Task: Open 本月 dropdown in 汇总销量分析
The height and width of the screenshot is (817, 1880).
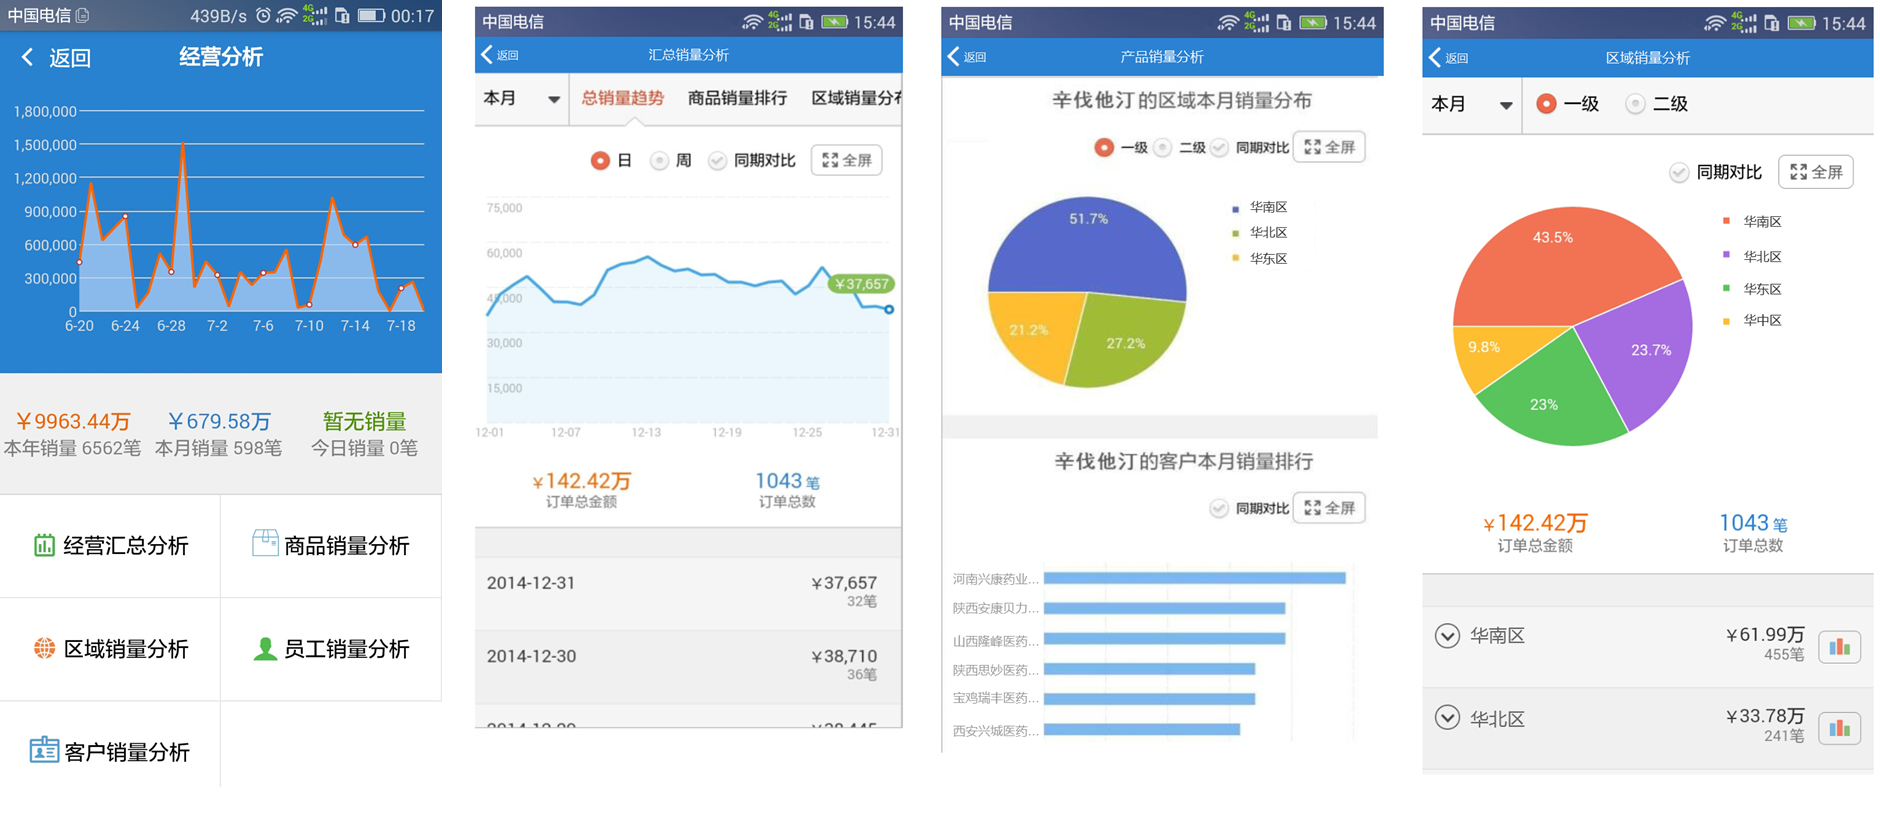Action: pos(521,99)
